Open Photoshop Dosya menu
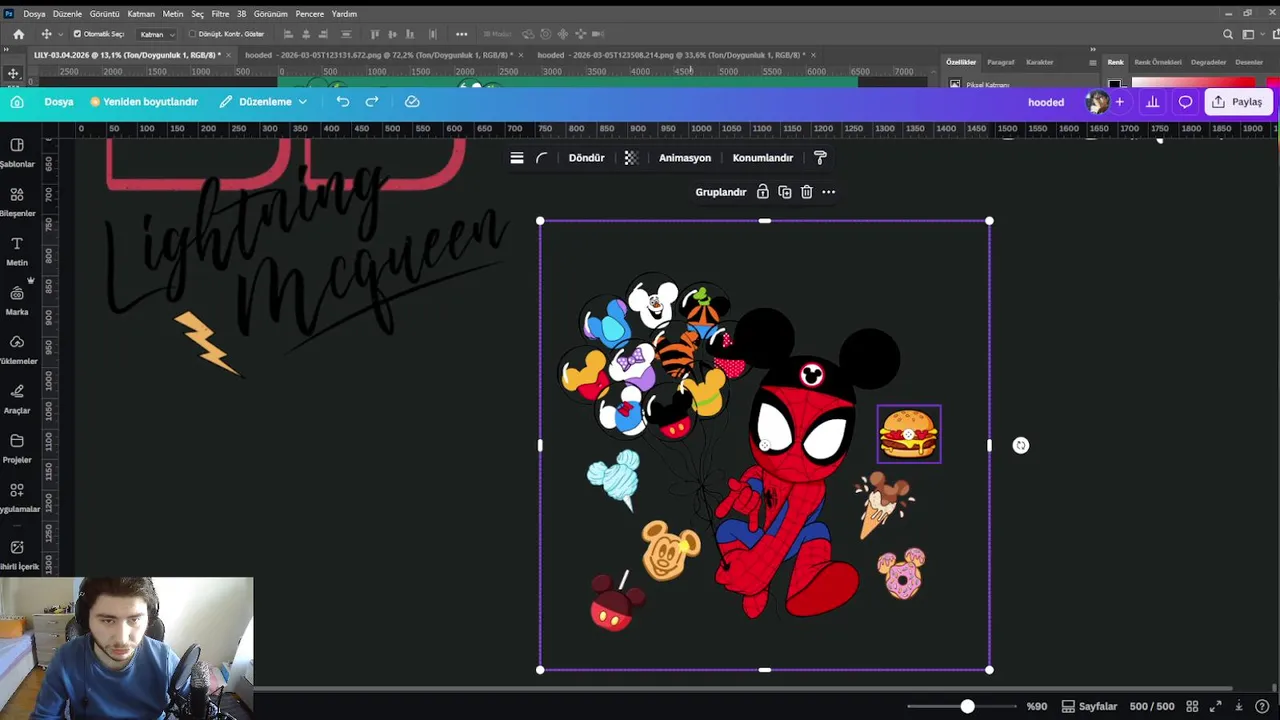 click(34, 14)
